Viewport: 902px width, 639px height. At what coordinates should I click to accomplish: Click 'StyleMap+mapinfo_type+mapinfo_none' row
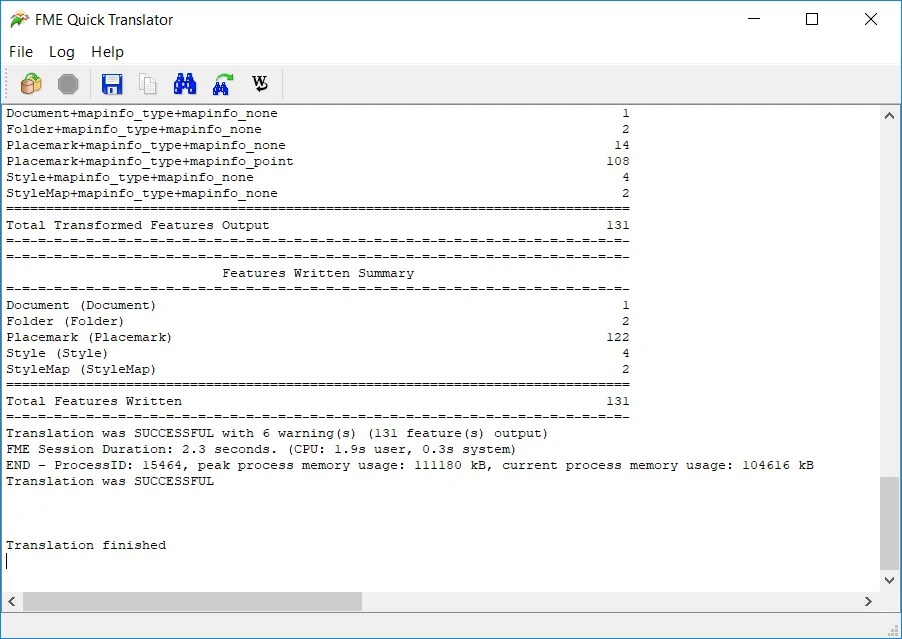(x=318, y=193)
